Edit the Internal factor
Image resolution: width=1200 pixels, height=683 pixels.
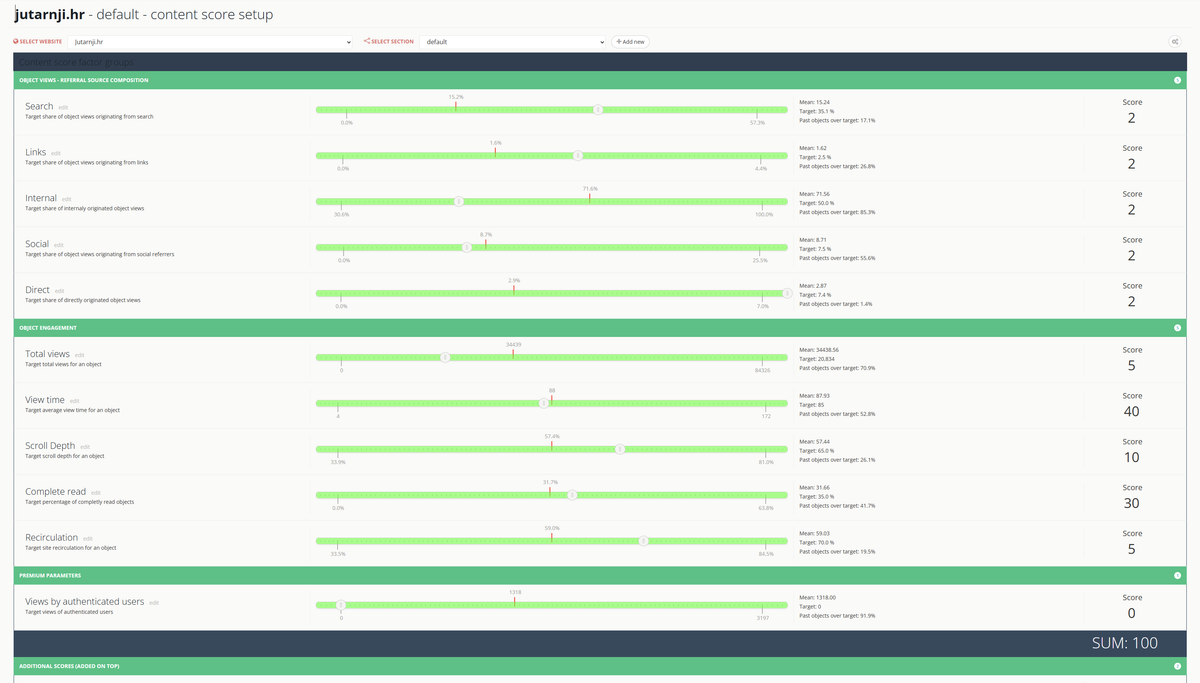pyautogui.click(x=66, y=199)
